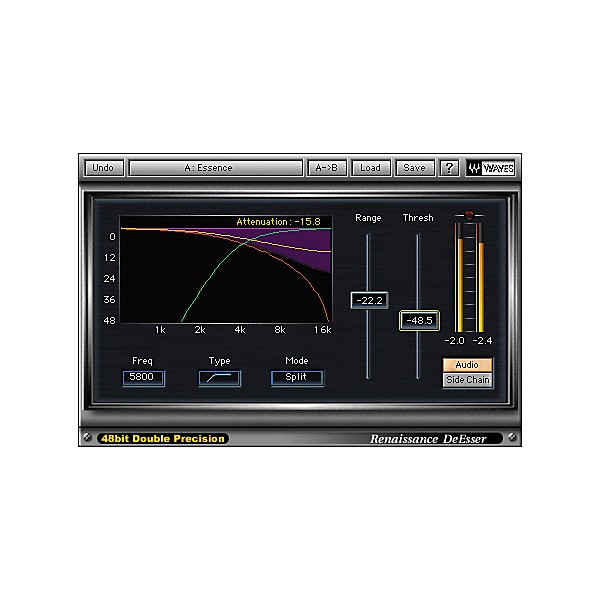The image size is (600, 600).
Task: Open help with the question mark icon
Action: click(449, 168)
